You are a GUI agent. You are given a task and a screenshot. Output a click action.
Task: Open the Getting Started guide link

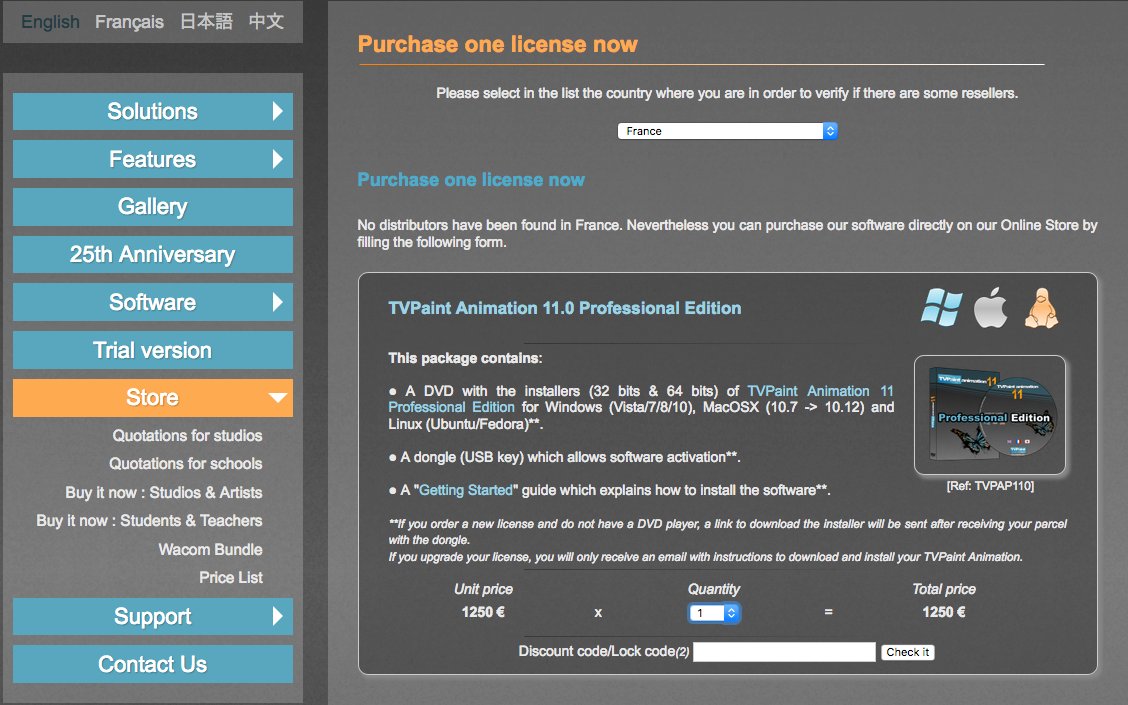pyautogui.click(x=465, y=490)
